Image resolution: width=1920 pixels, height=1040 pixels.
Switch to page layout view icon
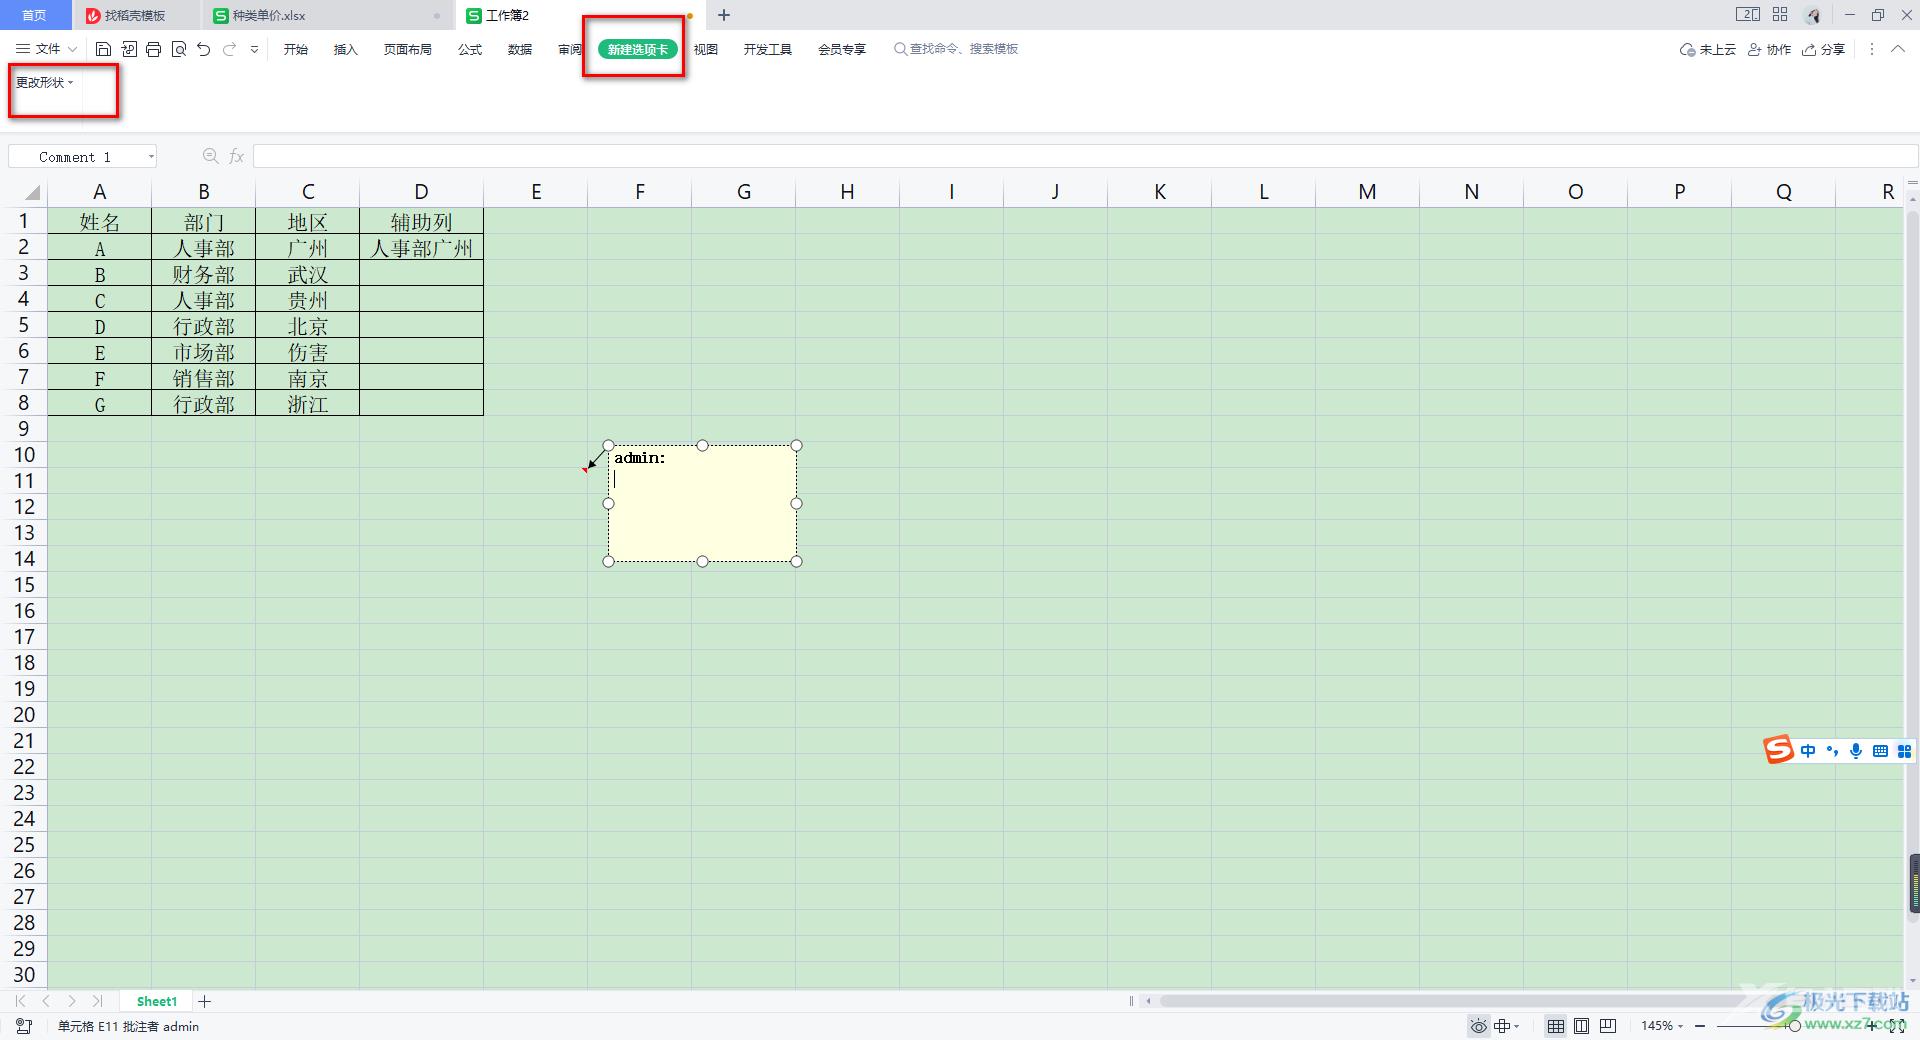1582,1026
